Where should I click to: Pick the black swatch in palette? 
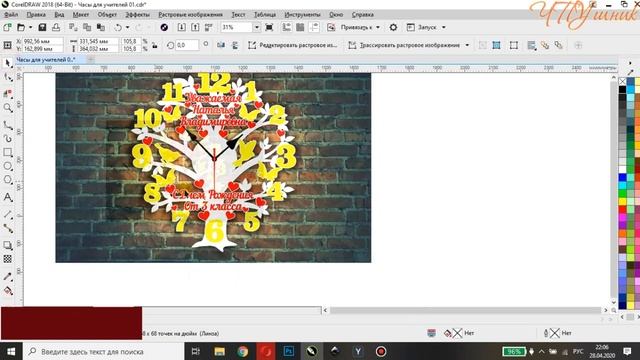[622, 89]
